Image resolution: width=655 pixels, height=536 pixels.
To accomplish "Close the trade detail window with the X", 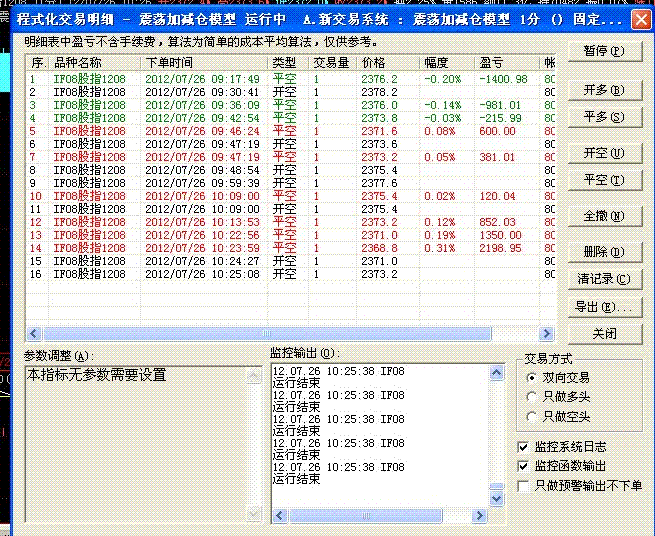I will (x=641, y=19).
